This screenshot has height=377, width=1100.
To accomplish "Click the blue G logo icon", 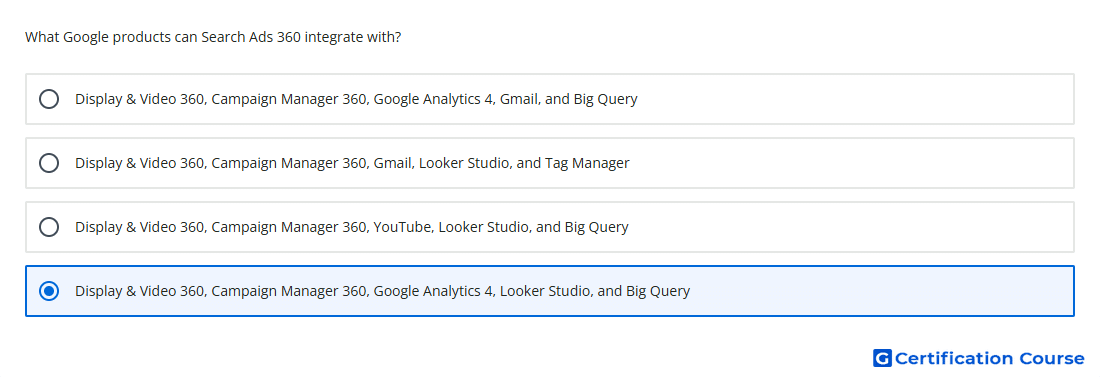I will (882, 358).
